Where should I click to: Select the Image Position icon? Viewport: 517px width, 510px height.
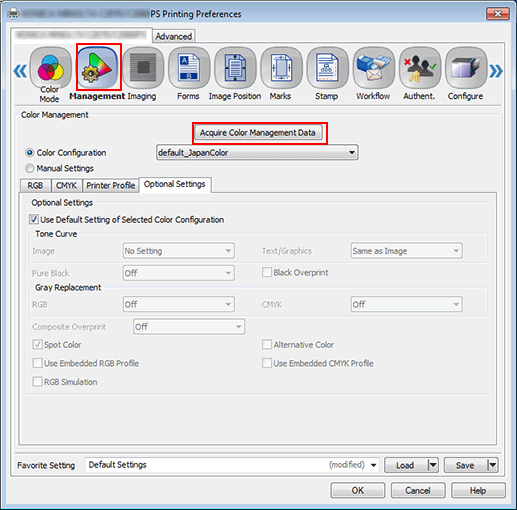click(x=235, y=68)
